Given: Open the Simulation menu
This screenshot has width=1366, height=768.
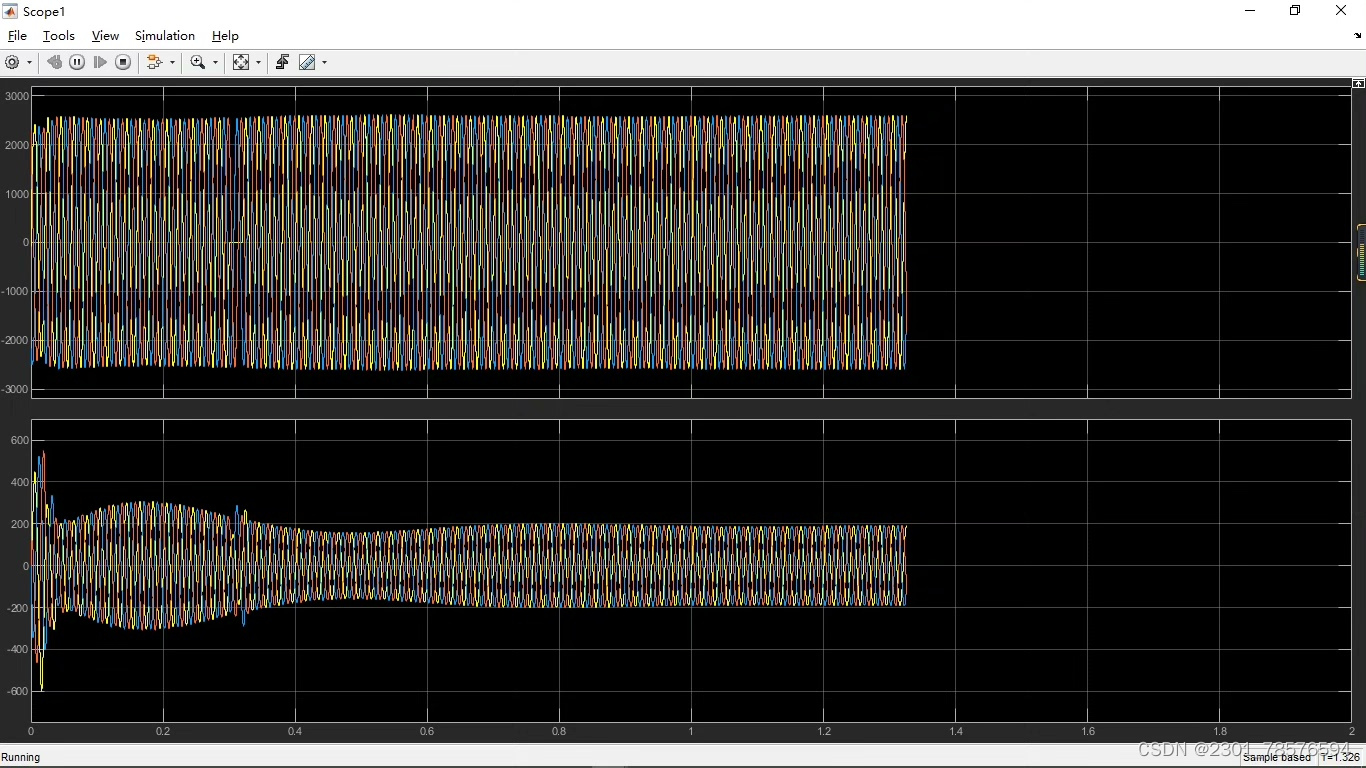Looking at the screenshot, I should click(164, 36).
